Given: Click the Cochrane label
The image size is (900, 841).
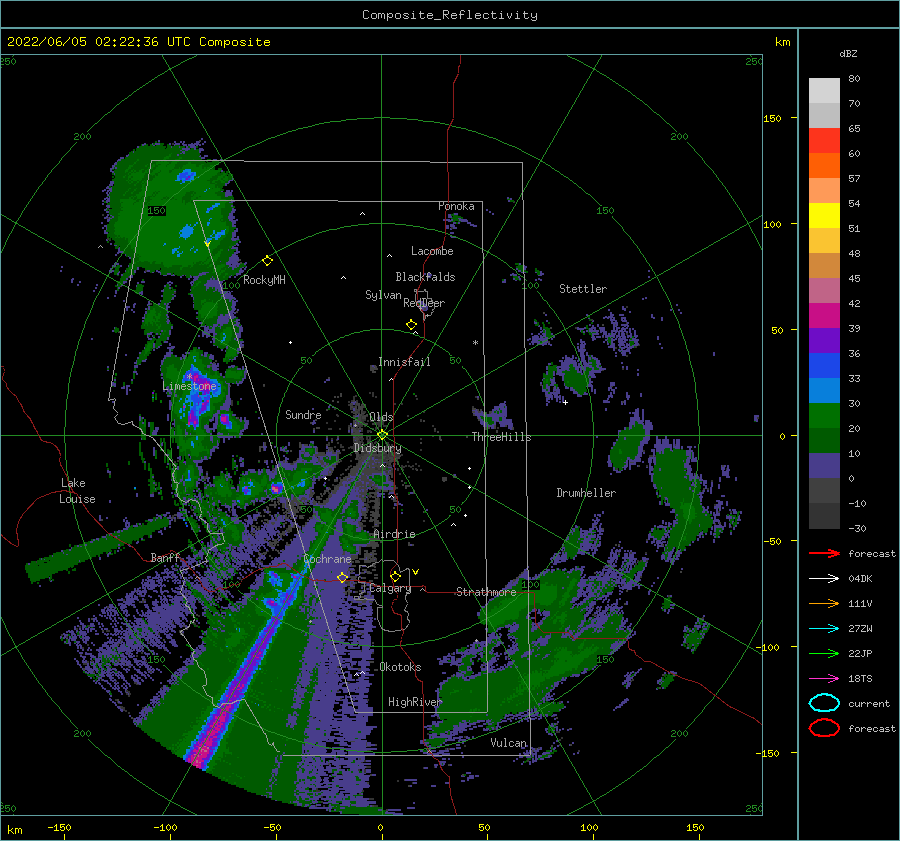Looking at the screenshot, I should coord(327,559).
